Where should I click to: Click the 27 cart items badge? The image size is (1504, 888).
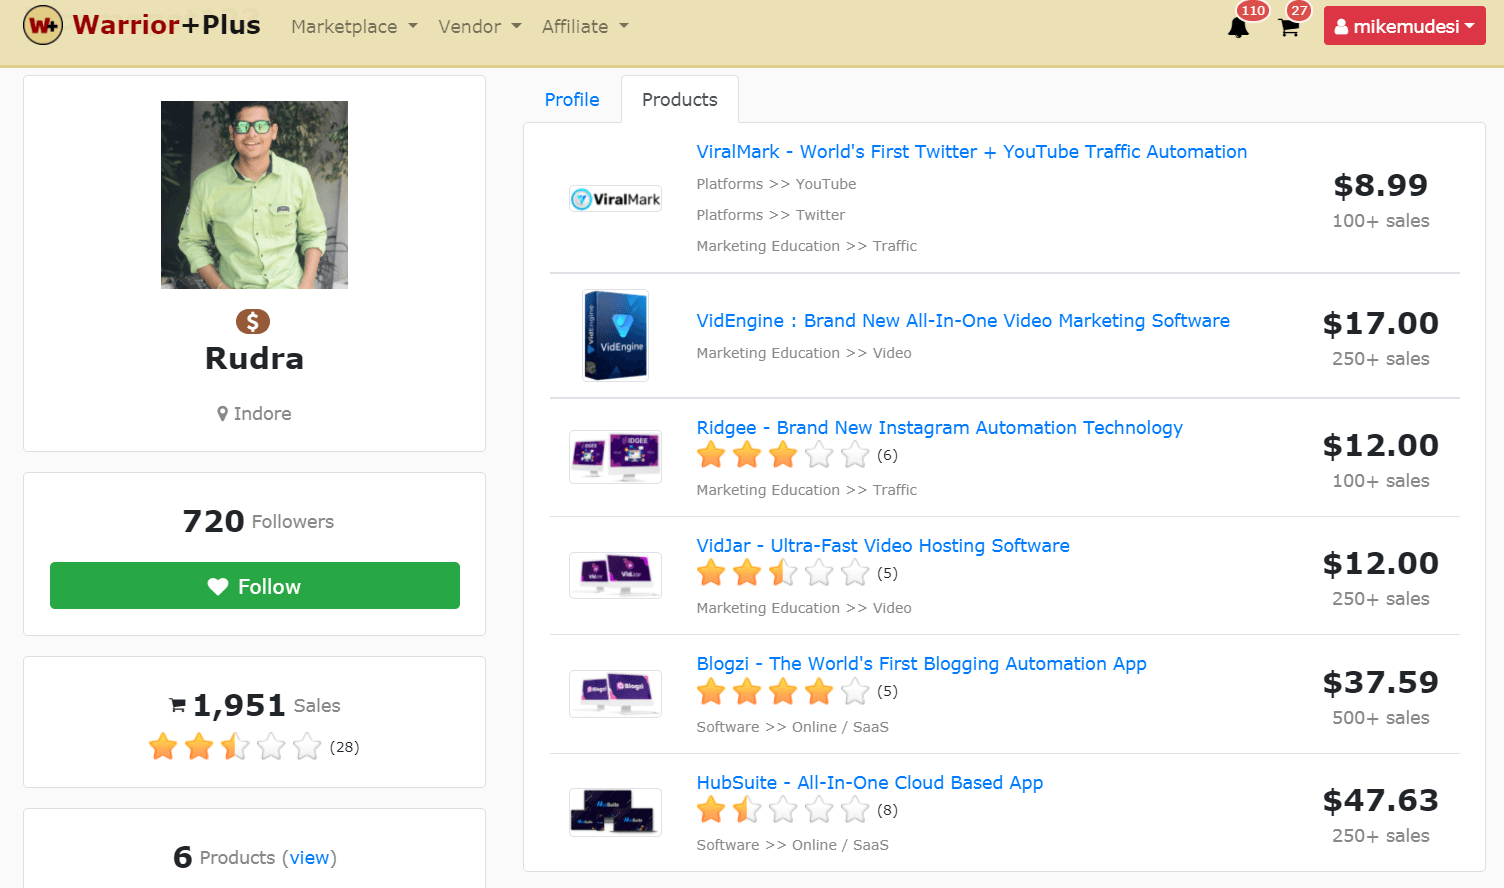(1299, 10)
